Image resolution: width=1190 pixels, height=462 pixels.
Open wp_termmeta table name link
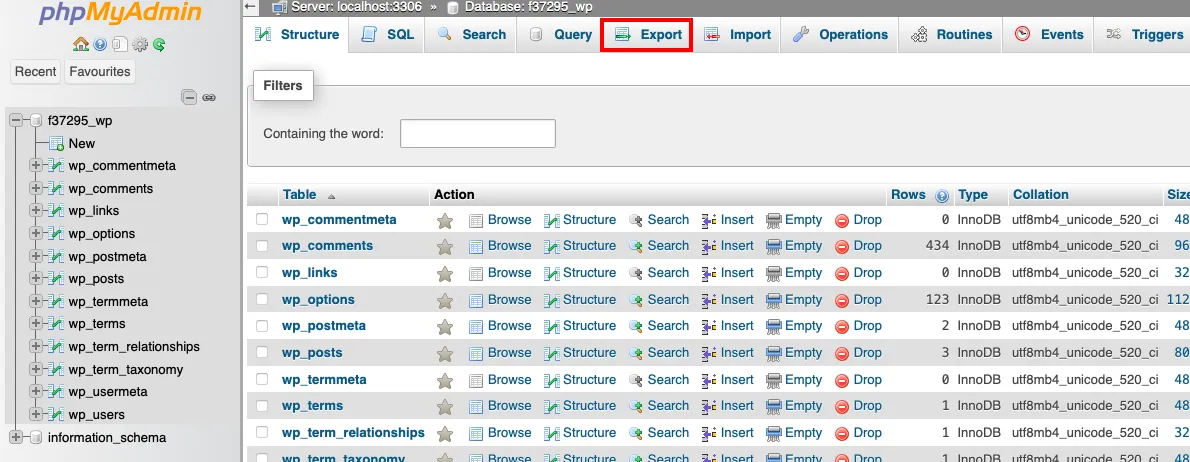(324, 379)
